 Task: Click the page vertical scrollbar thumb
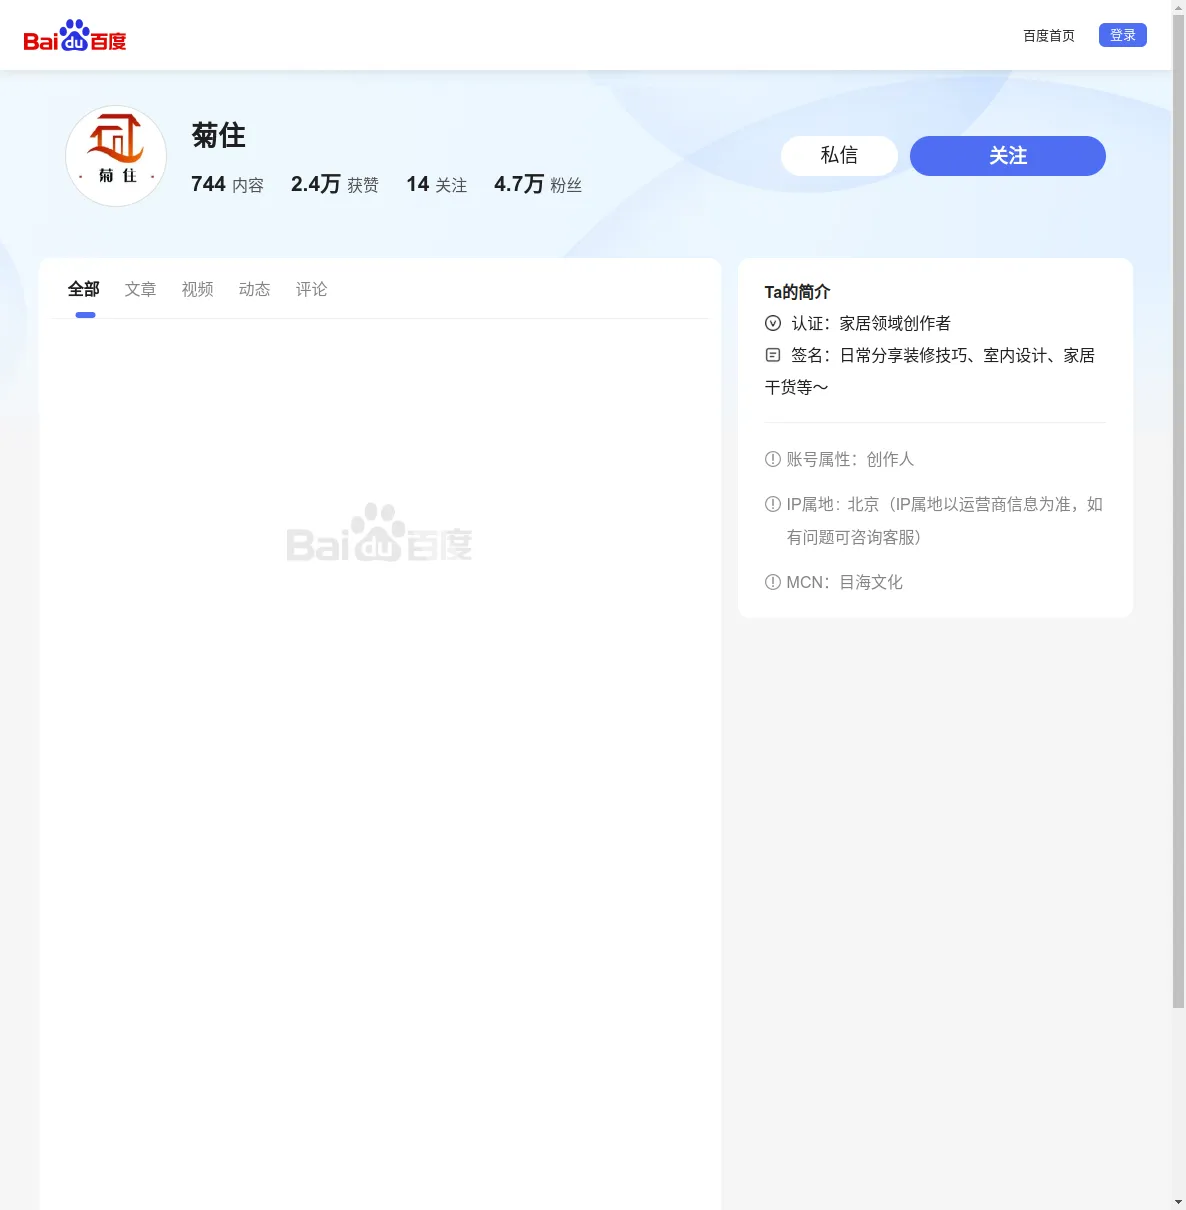coord(1179,511)
